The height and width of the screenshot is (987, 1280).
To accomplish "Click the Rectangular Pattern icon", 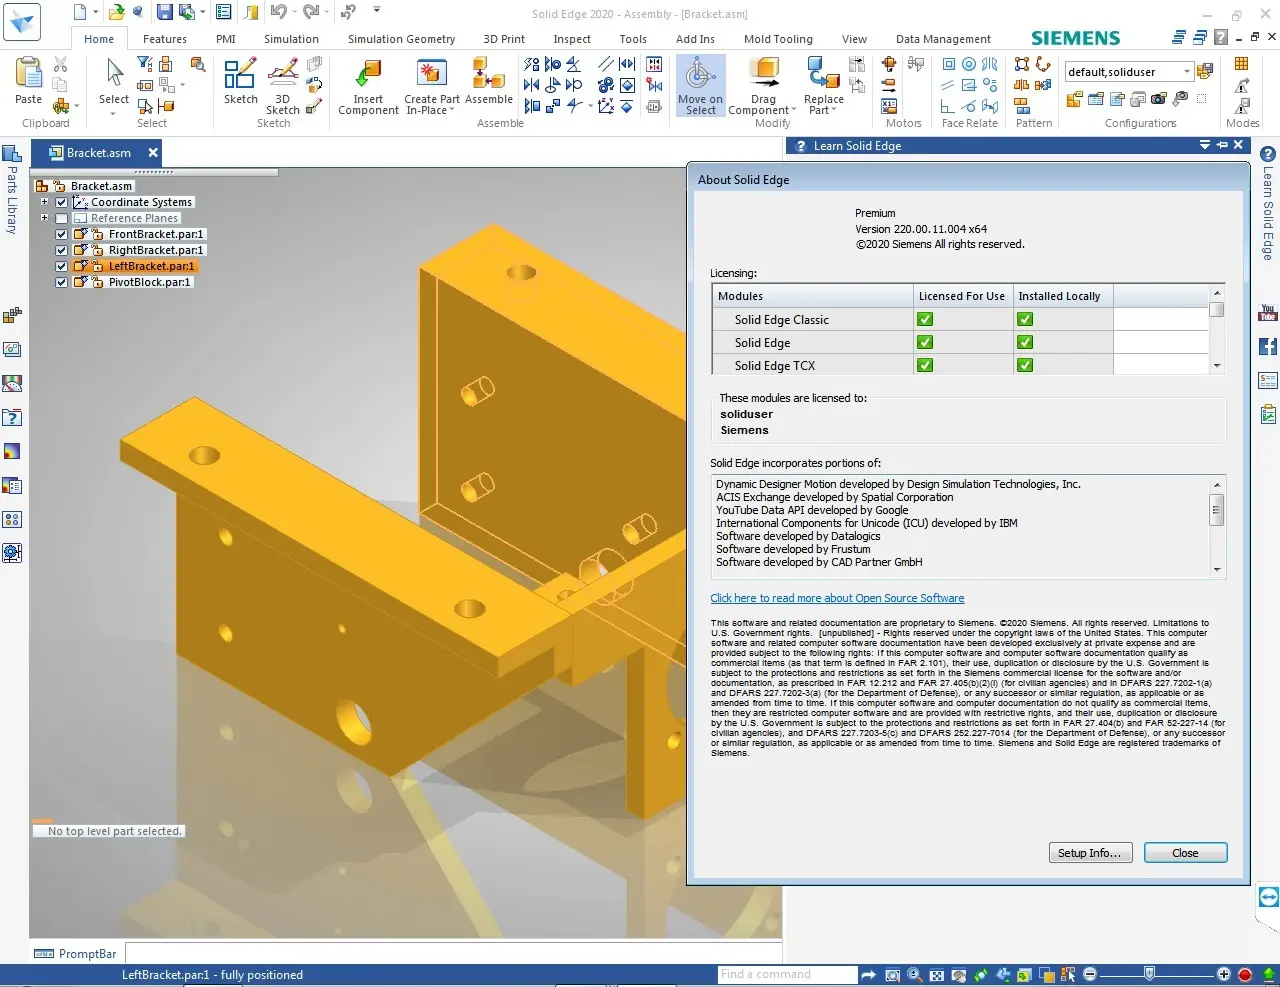I will (1022, 64).
